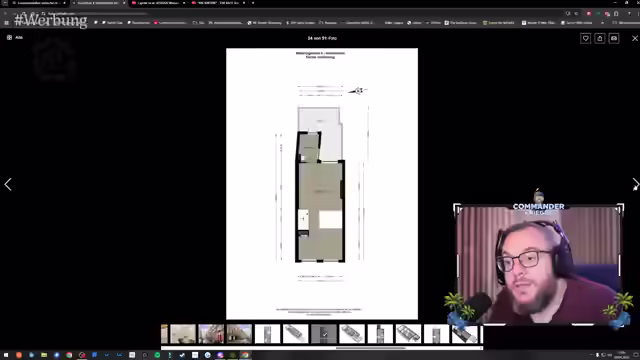The width and height of the screenshot is (640, 360).
Task: Click the large floor plan image
Action: pyautogui.click(x=322, y=184)
